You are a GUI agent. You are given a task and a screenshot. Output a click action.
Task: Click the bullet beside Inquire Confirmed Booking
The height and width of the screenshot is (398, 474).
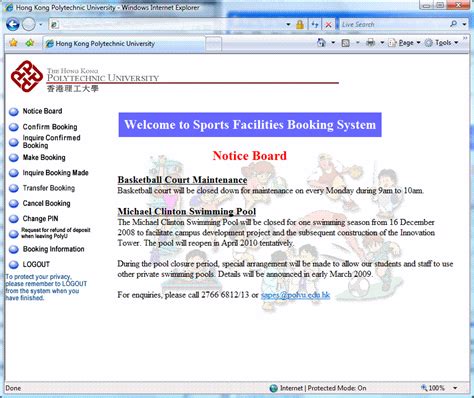[x=14, y=142]
